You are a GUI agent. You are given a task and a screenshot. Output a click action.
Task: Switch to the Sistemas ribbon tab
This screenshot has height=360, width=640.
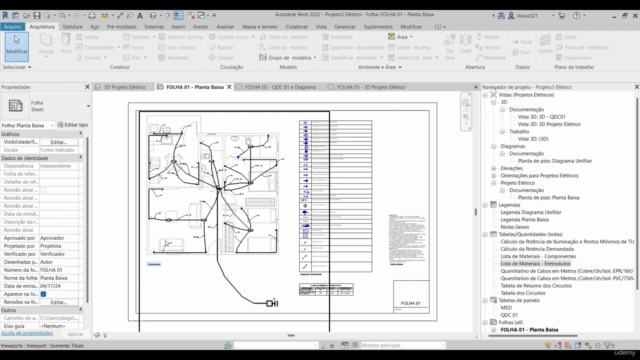tap(154, 27)
